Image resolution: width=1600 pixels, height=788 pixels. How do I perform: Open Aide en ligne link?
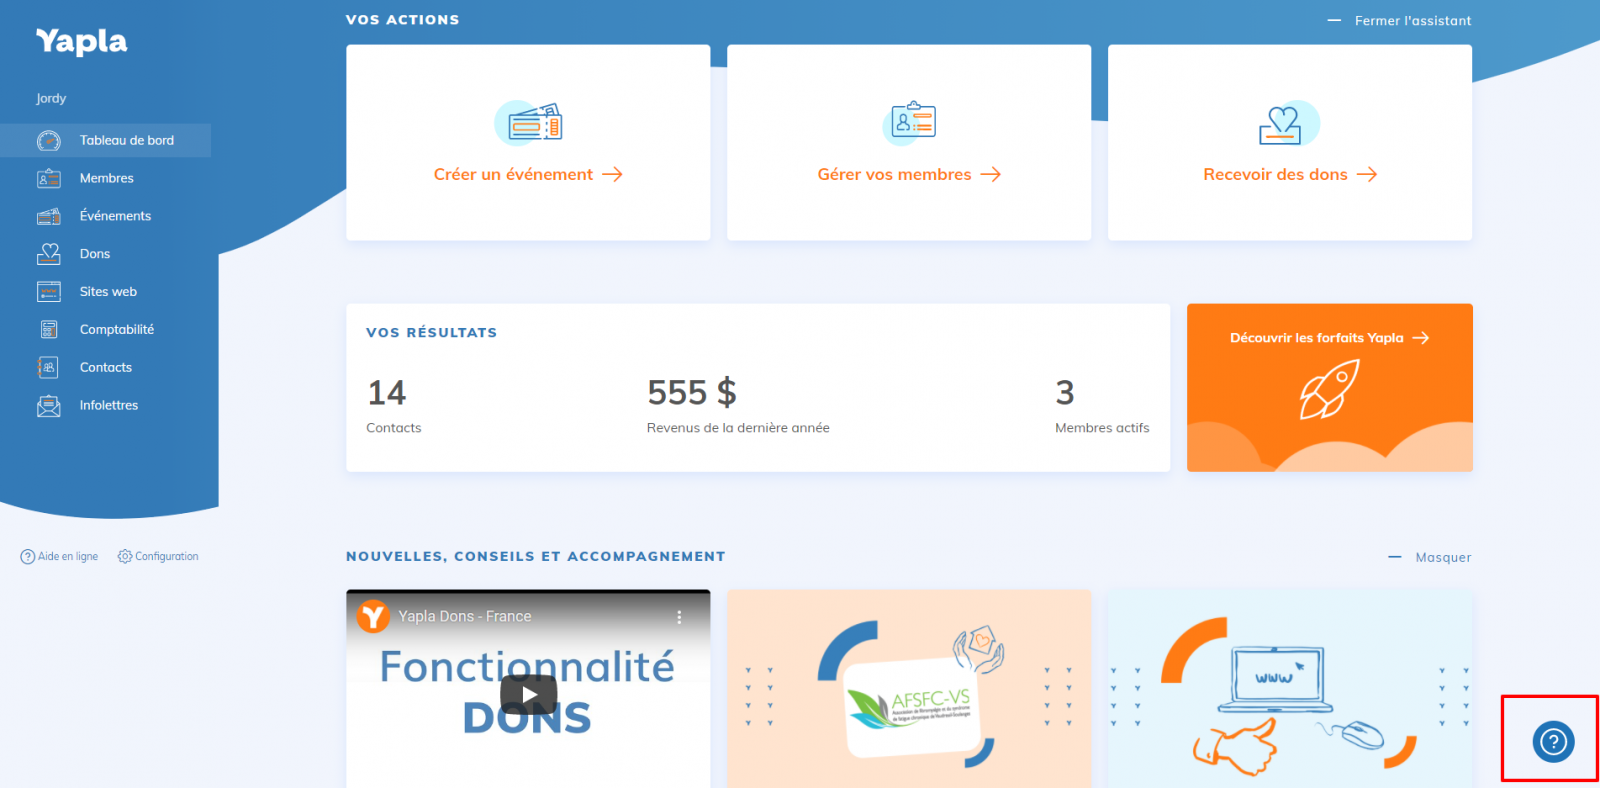coord(68,557)
